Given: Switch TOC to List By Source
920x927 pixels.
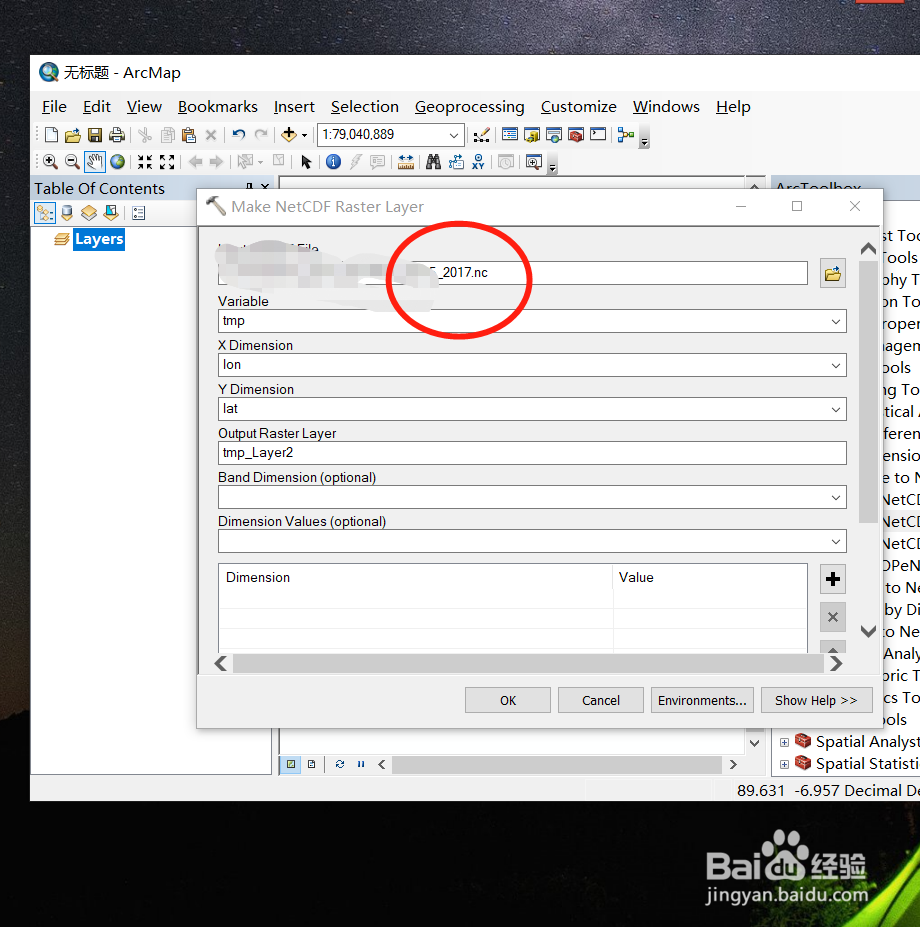Looking at the screenshot, I should click(67, 213).
